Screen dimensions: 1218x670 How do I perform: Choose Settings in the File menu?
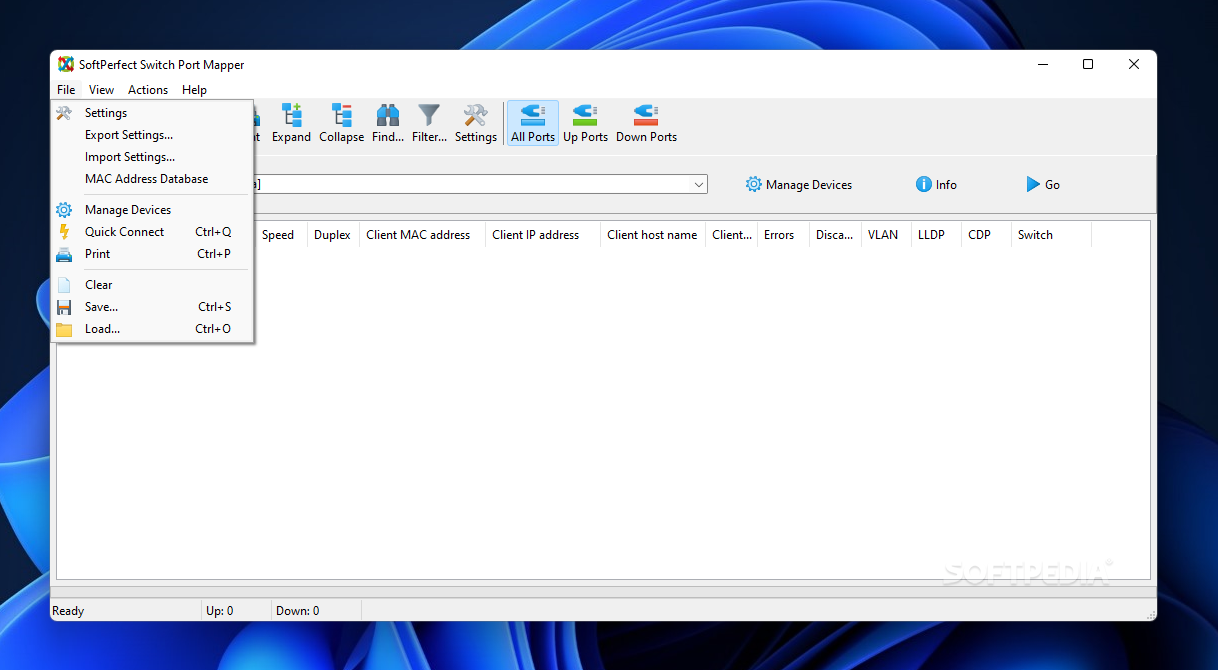pos(152,113)
